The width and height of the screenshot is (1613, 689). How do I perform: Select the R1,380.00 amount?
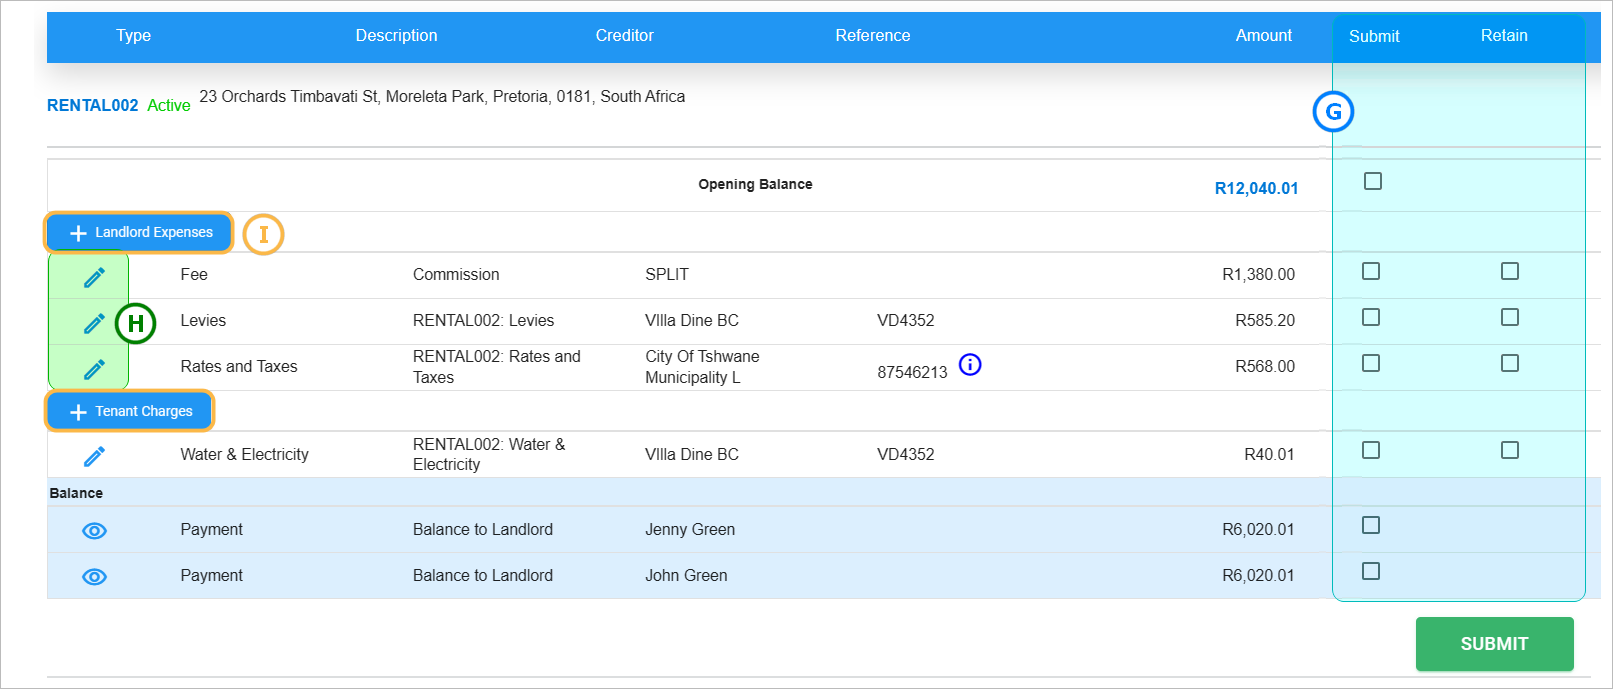tap(1258, 274)
